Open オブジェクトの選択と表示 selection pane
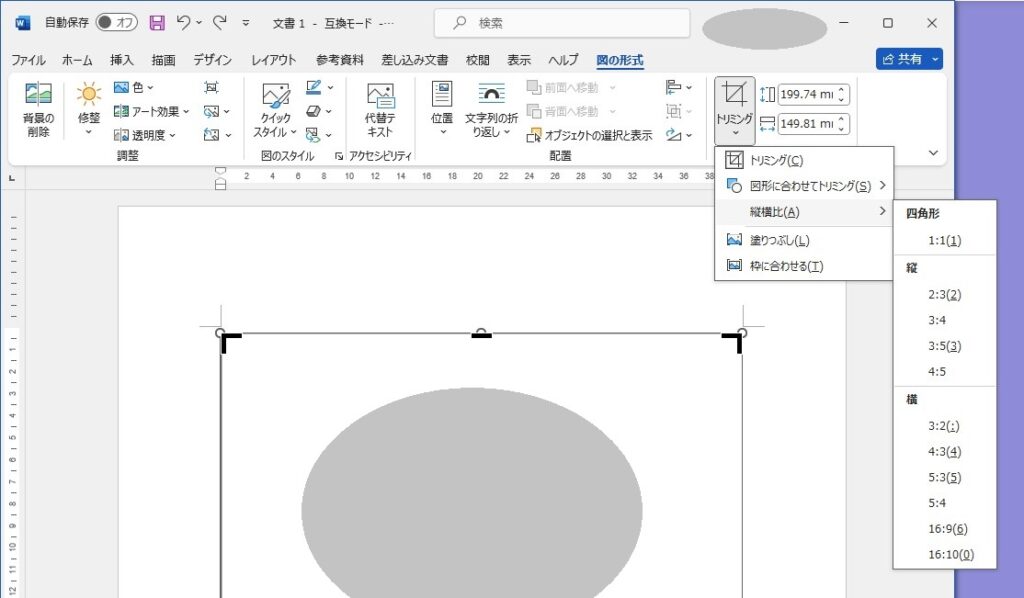1024x598 pixels. click(x=590, y=135)
